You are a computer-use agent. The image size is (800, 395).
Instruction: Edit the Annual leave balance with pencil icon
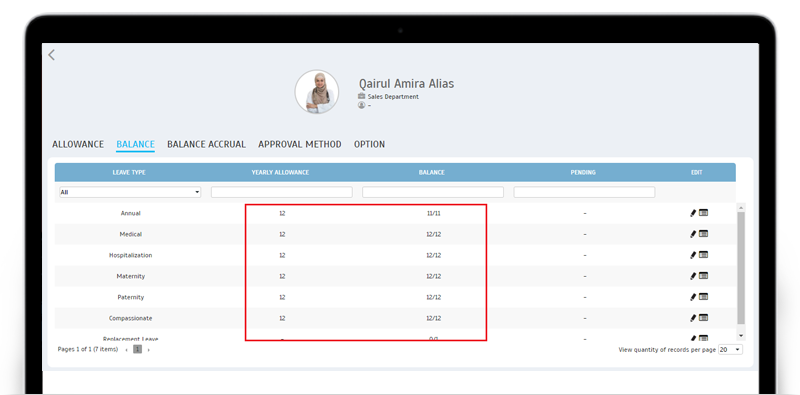coord(693,213)
